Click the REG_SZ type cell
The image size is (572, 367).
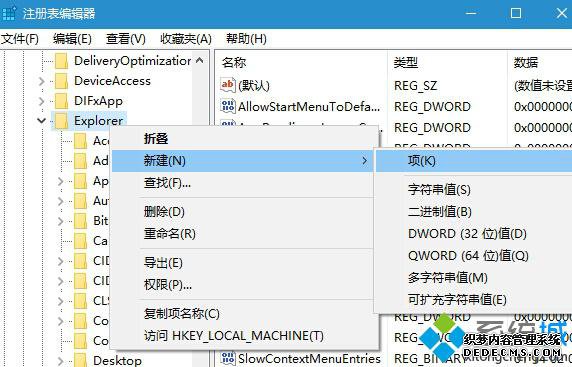415,86
